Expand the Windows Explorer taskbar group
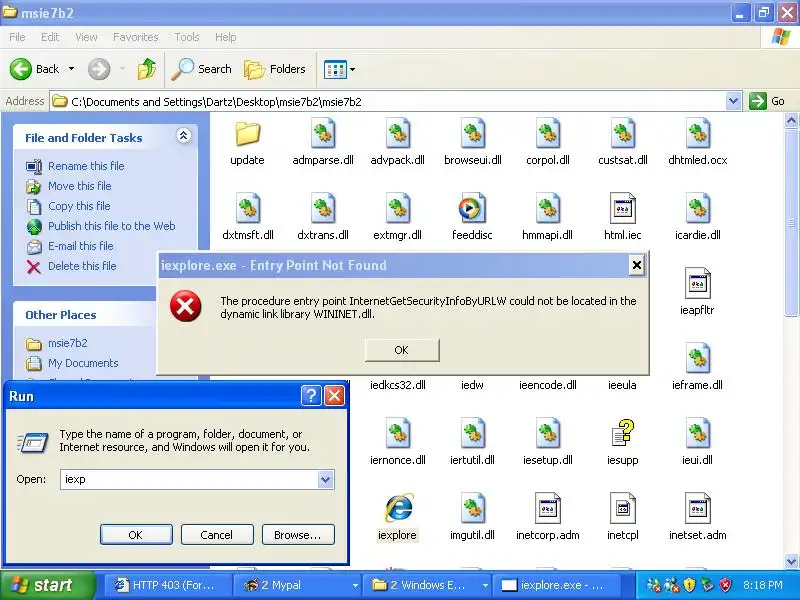 (x=485, y=586)
